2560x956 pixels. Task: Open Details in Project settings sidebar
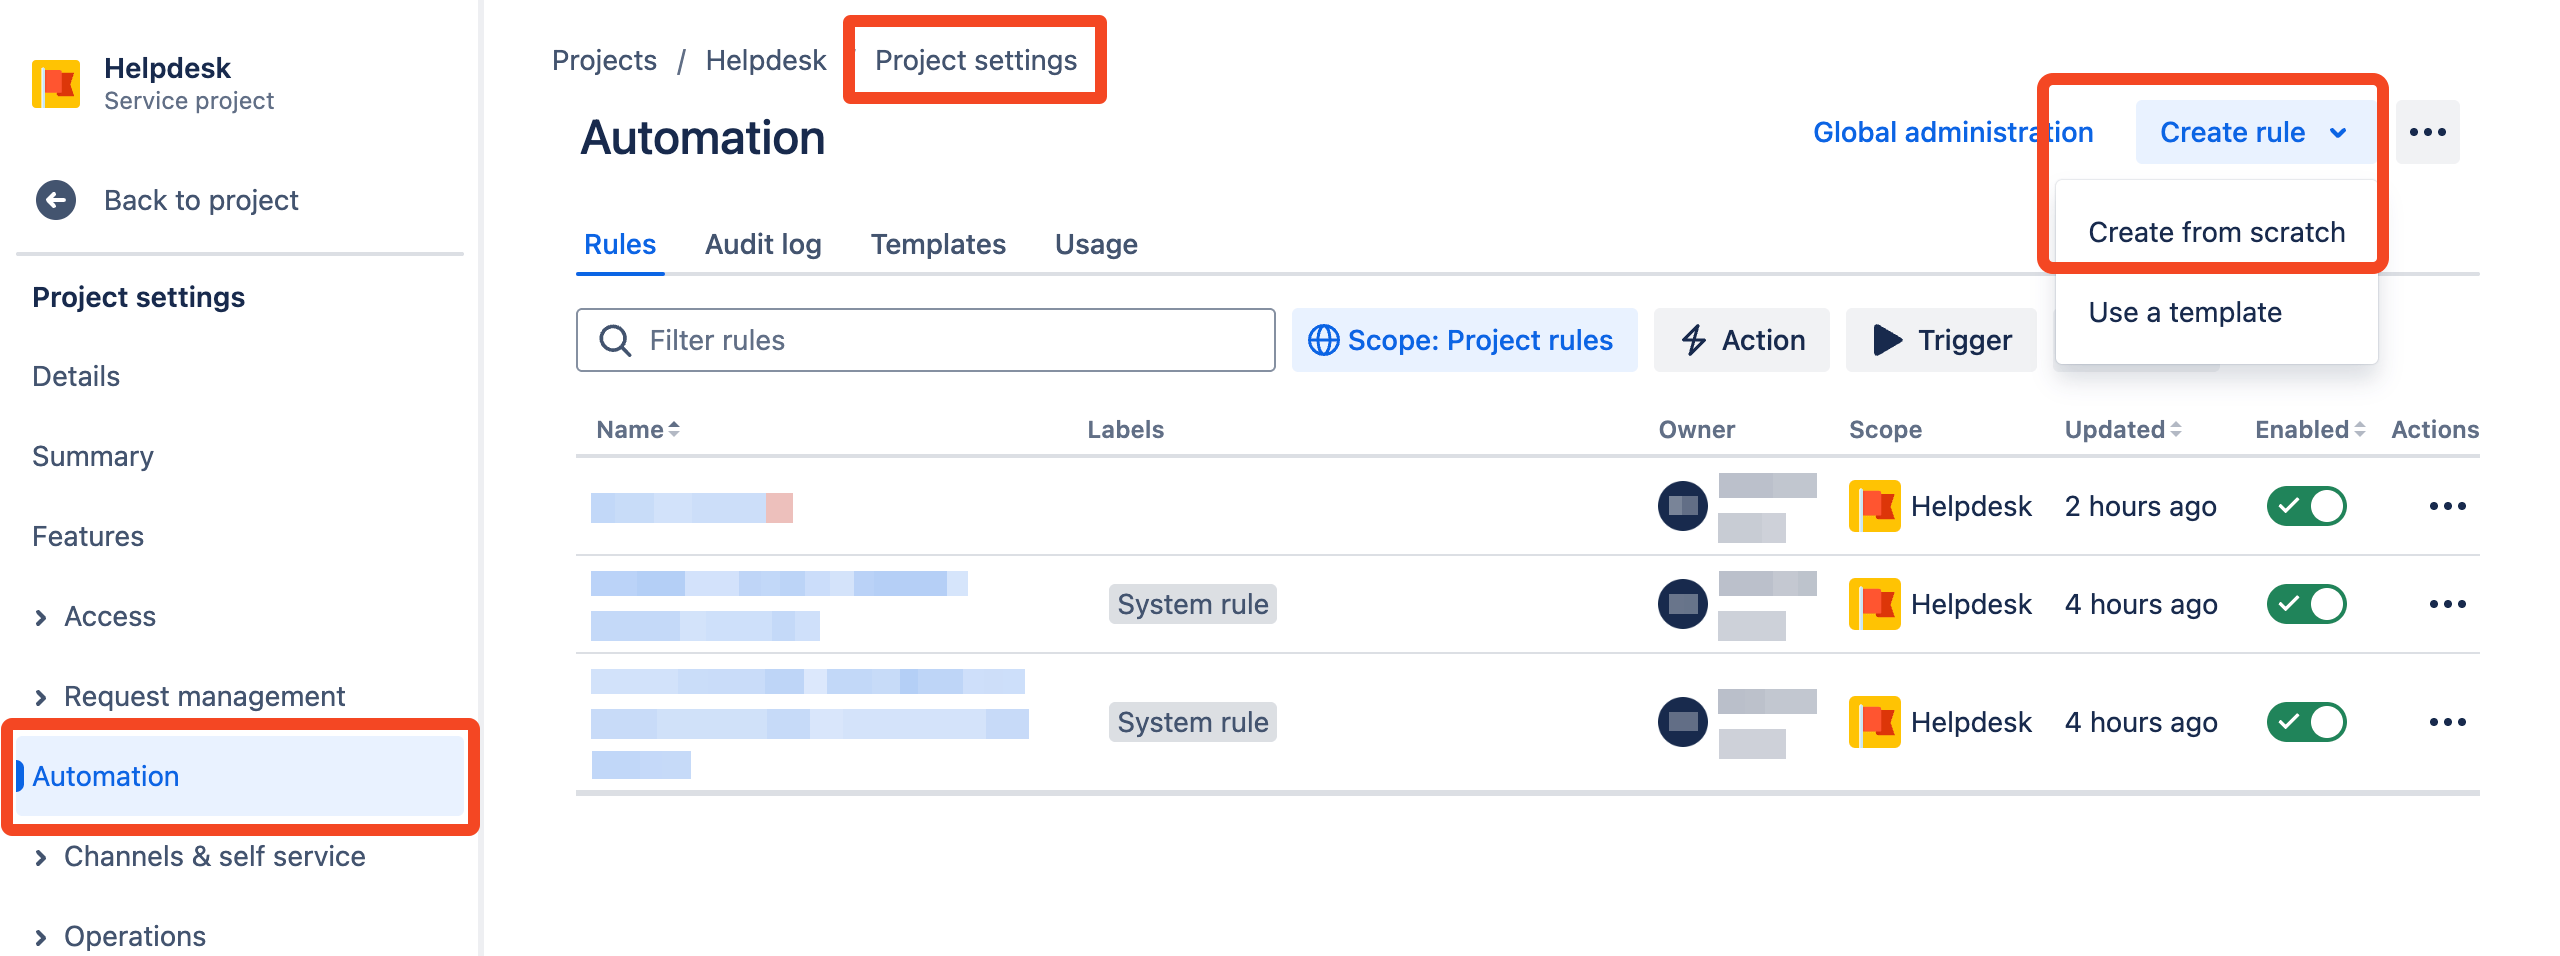[76, 376]
